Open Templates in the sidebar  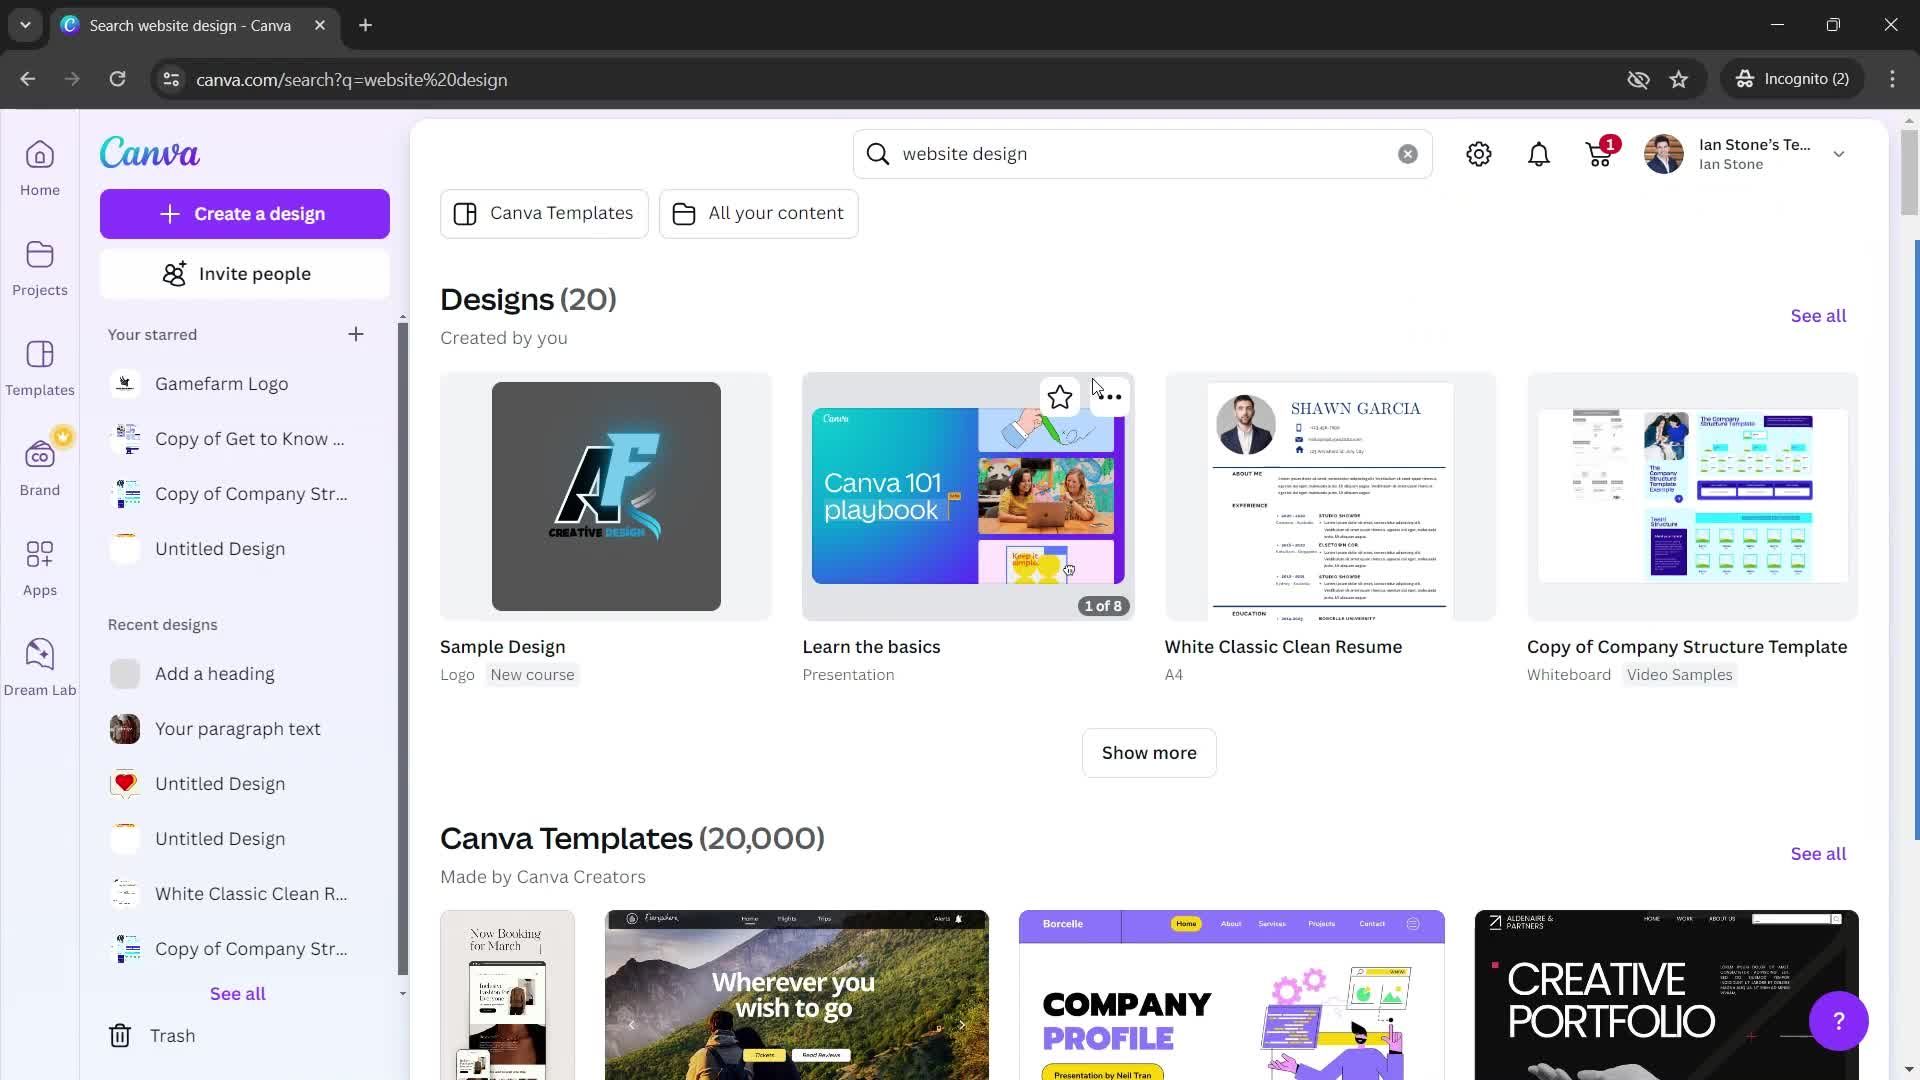[40, 368]
